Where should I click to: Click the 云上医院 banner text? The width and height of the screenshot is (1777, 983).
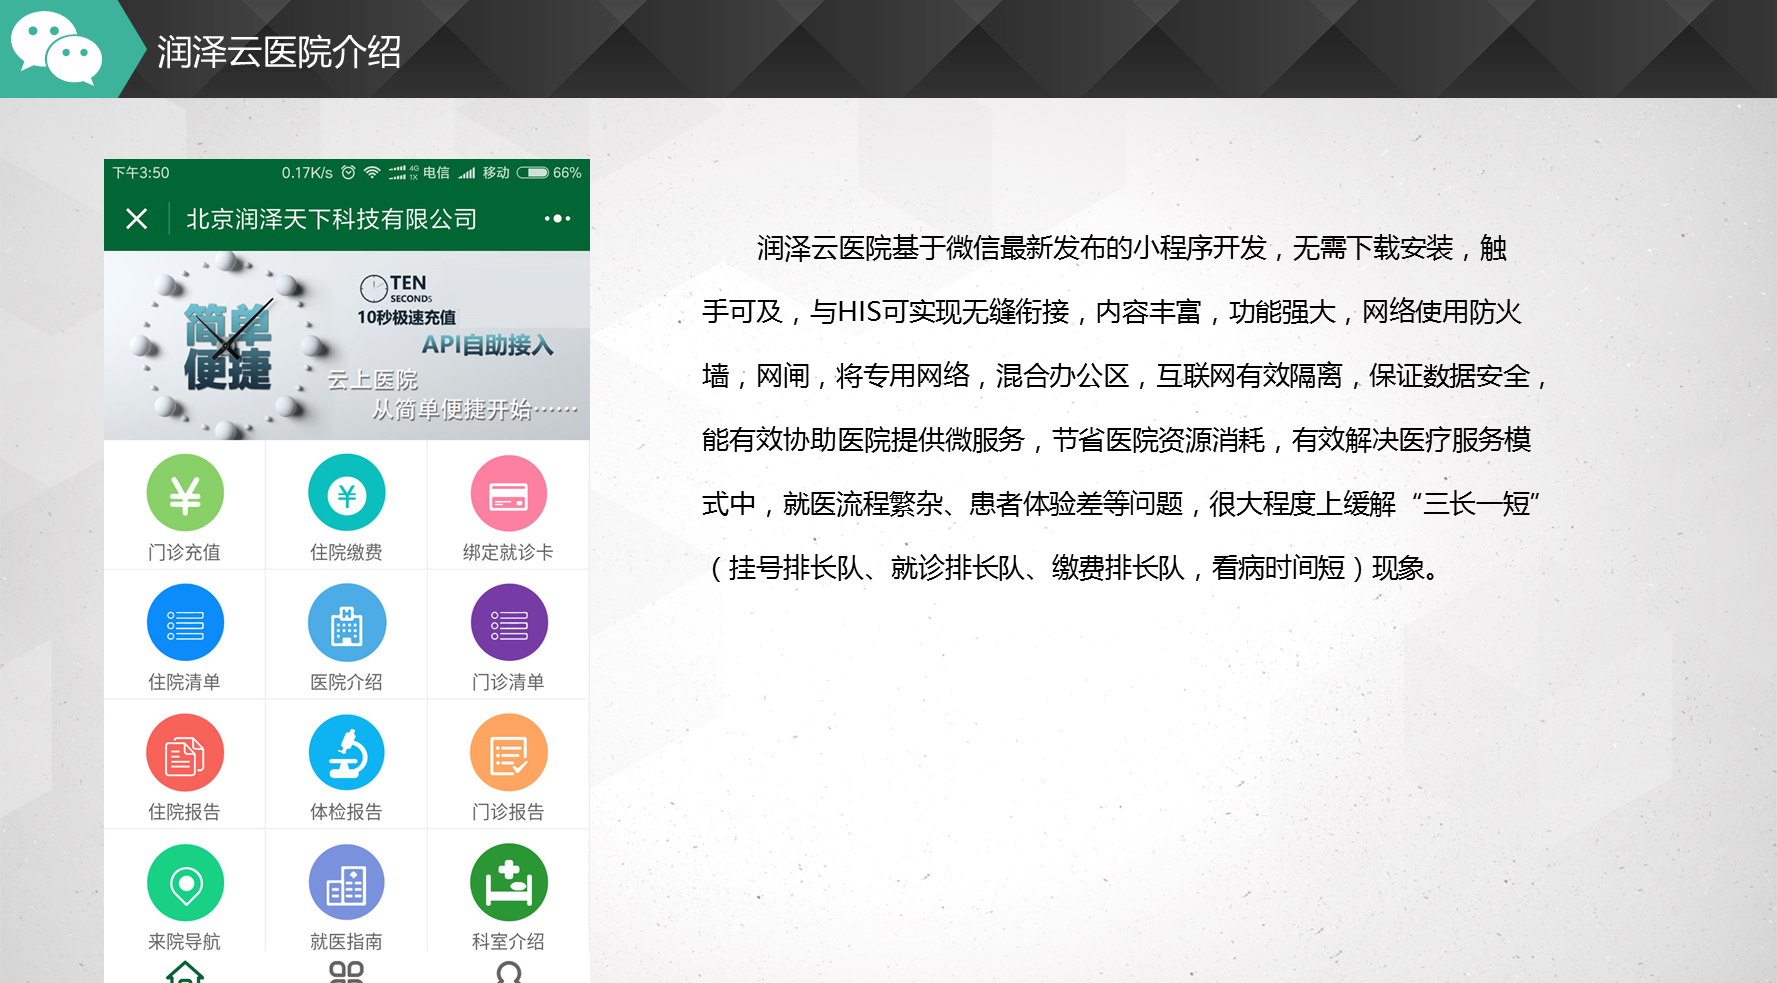tap(373, 380)
